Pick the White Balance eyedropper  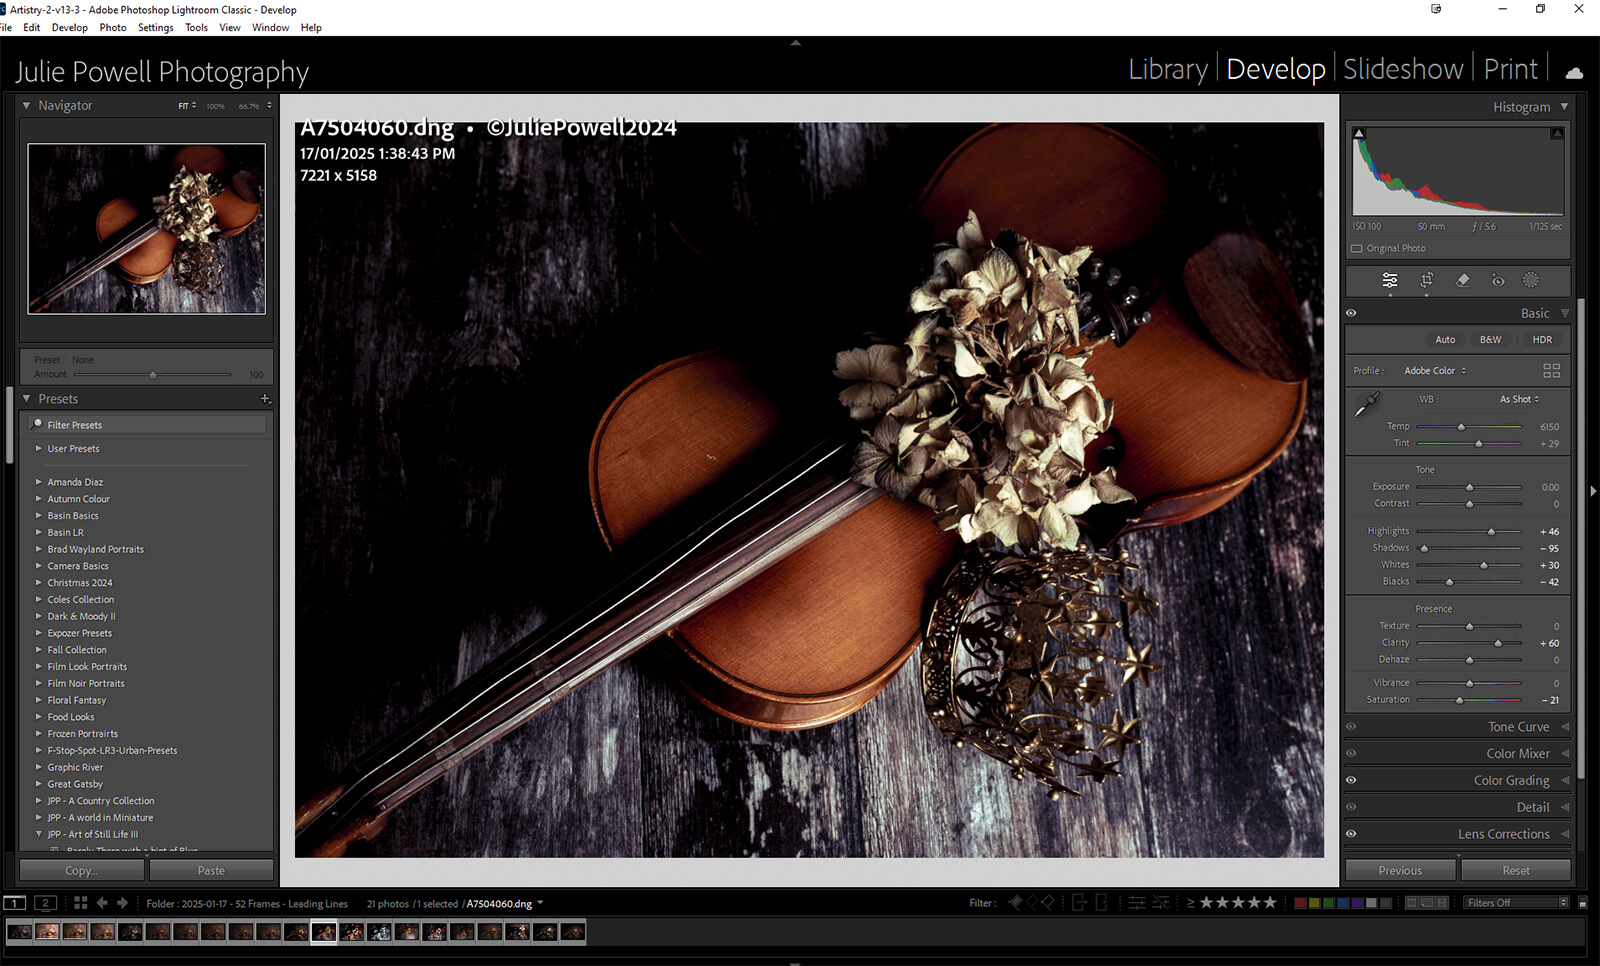click(x=1366, y=405)
